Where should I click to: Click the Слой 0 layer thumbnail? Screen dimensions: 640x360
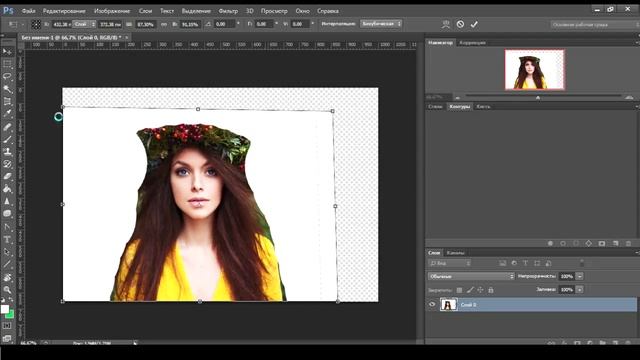pyautogui.click(x=448, y=304)
